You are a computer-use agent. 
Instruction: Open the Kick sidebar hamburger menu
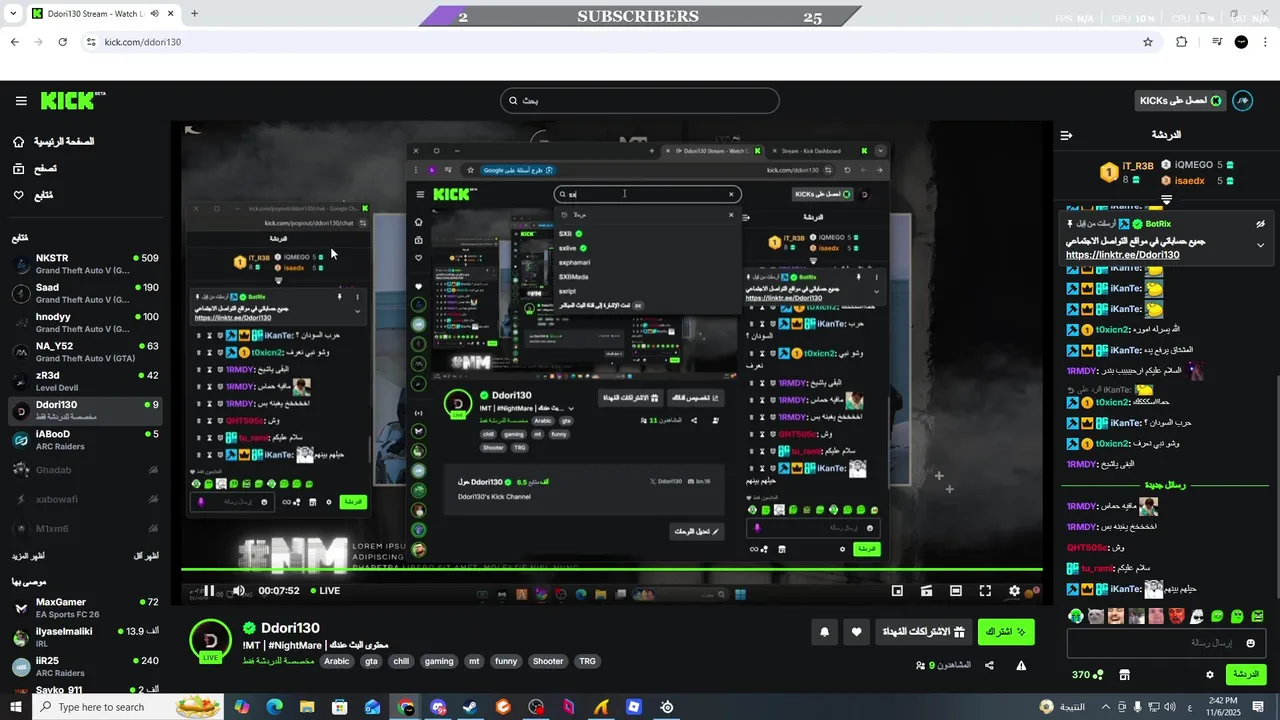click(21, 101)
